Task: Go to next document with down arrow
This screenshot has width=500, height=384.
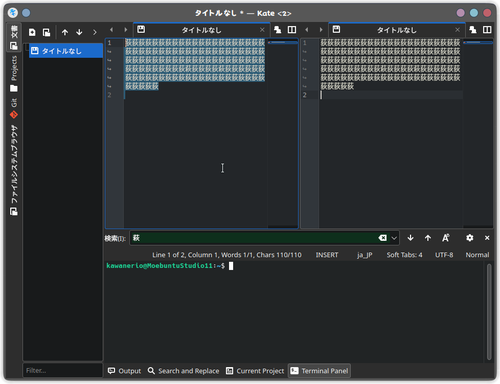Action: [x=79, y=32]
